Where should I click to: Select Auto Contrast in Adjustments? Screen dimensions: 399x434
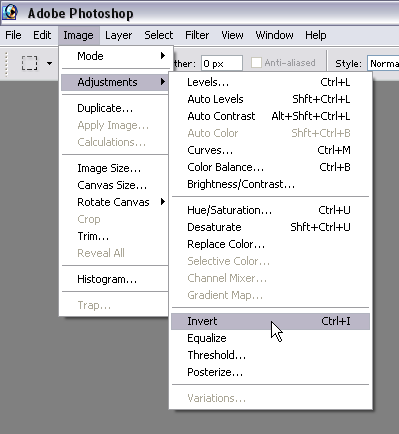pyautogui.click(x=270, y=116)
